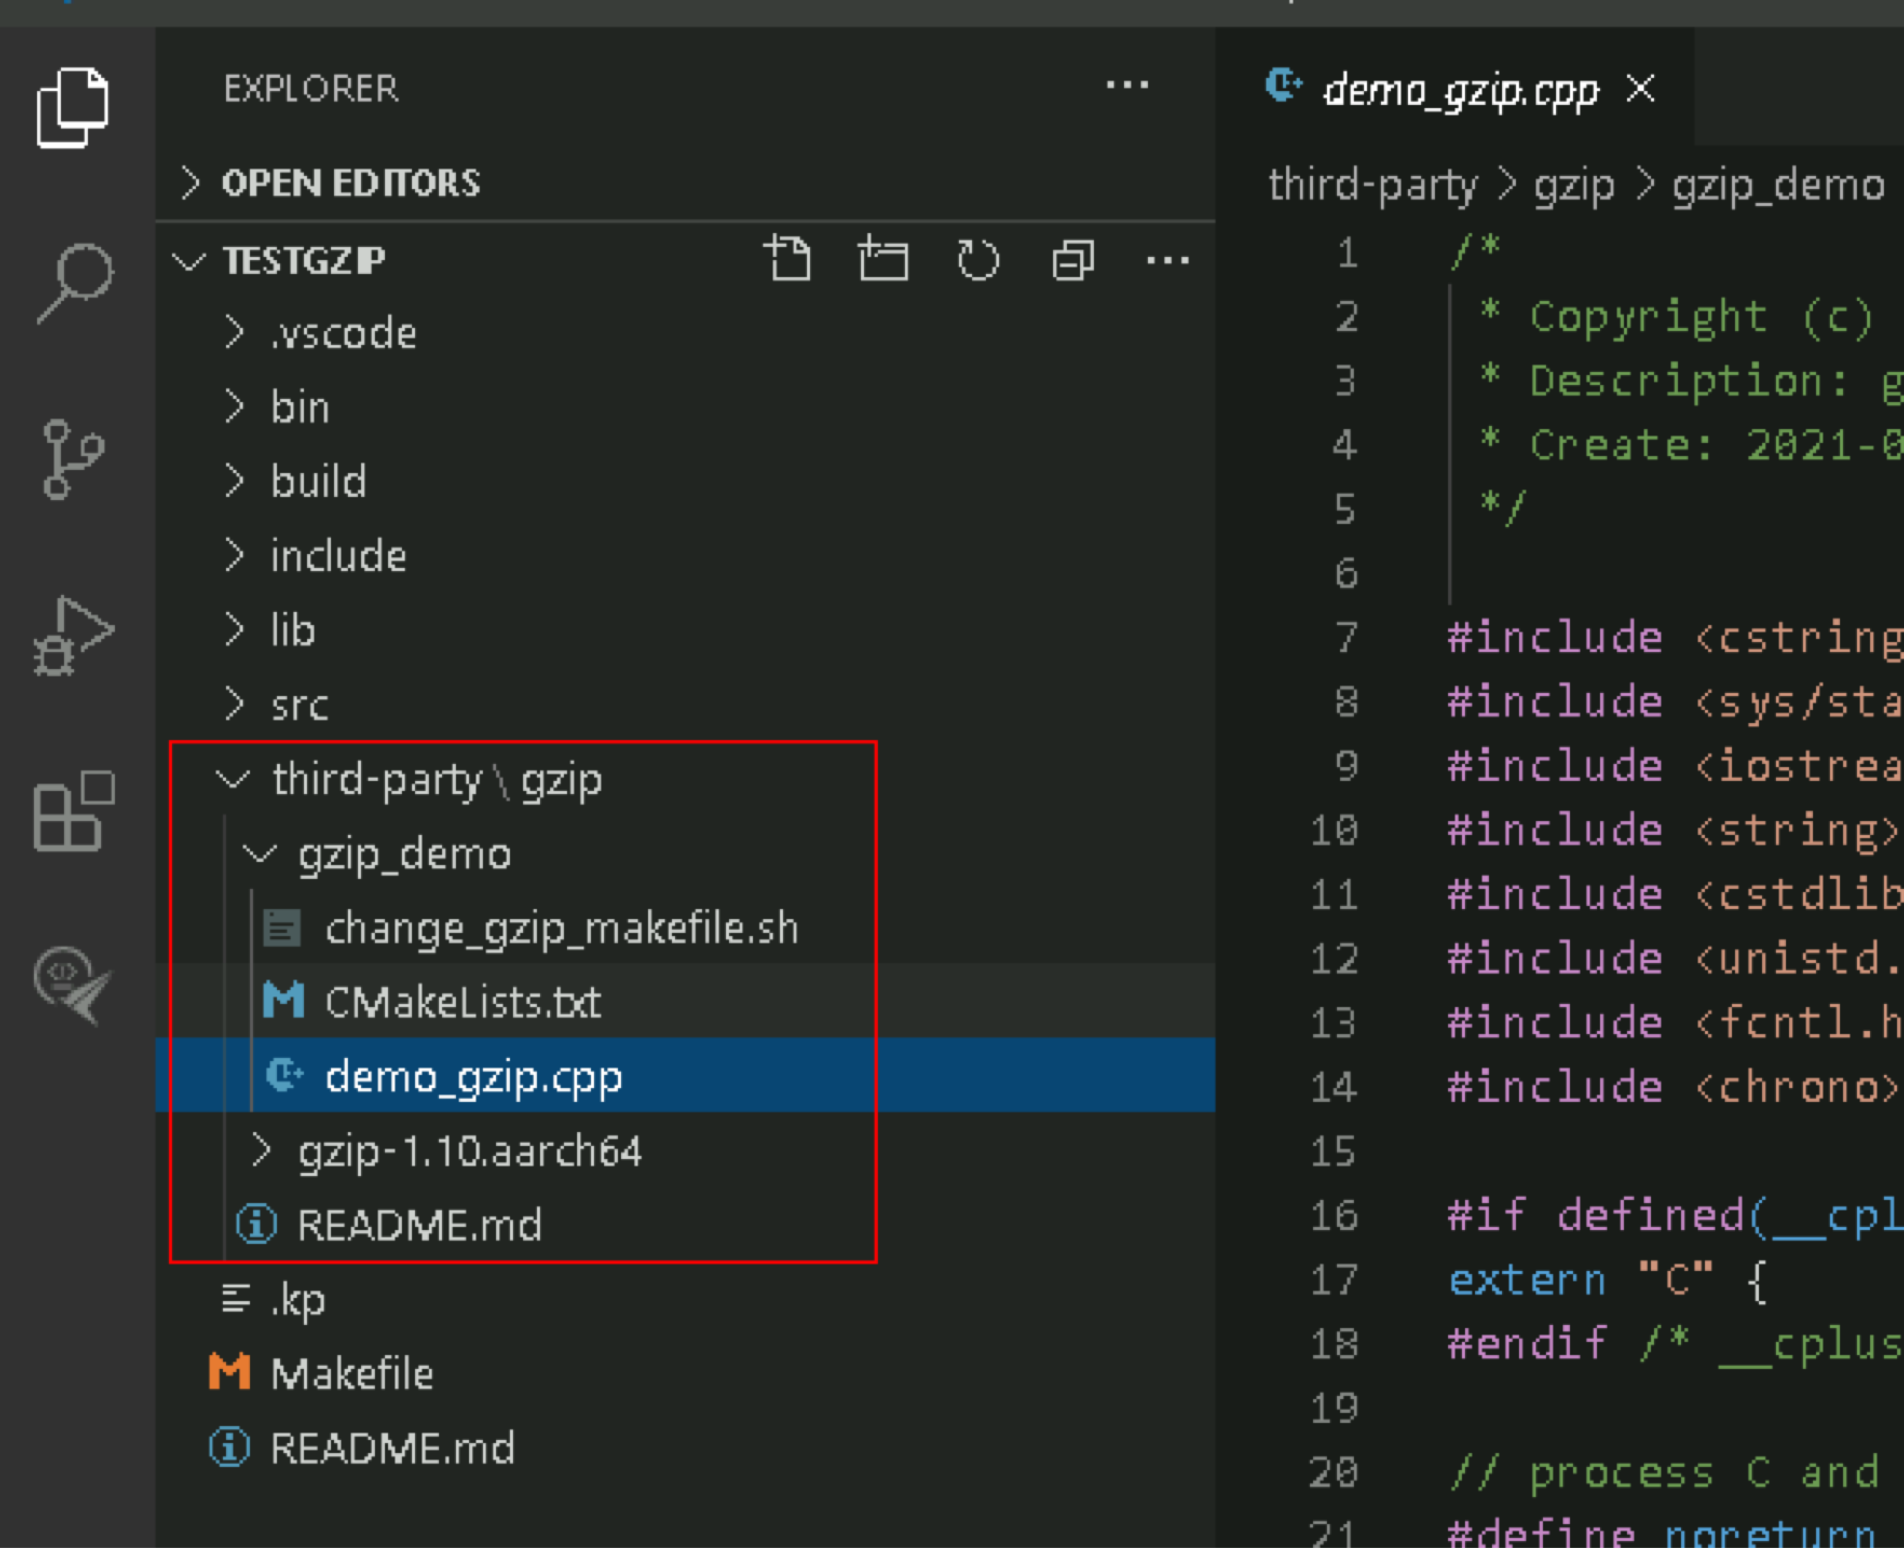Viewport: 1904px width, 1548px height.
Task: Click third-party in the breadcrumb path
Action: click(1372, 186)
